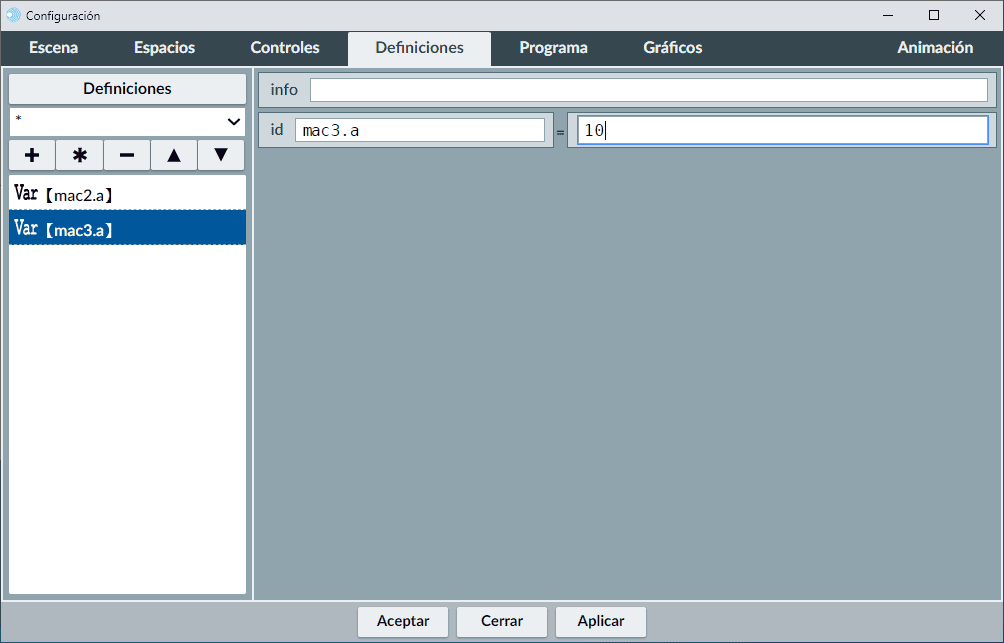Click the id field containing mac3.a

[419, 130]
